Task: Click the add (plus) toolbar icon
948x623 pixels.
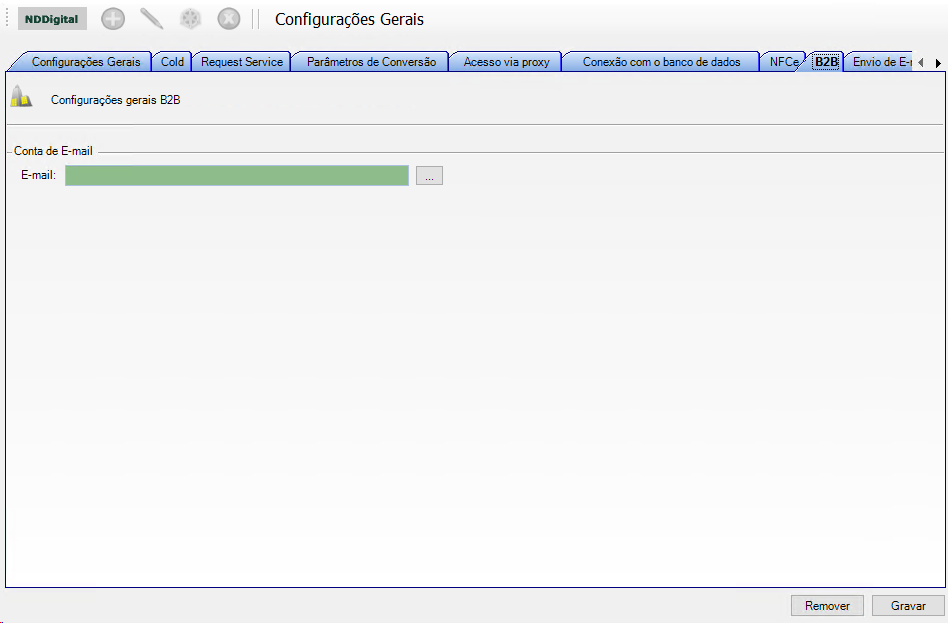Action: click(113, 19)
